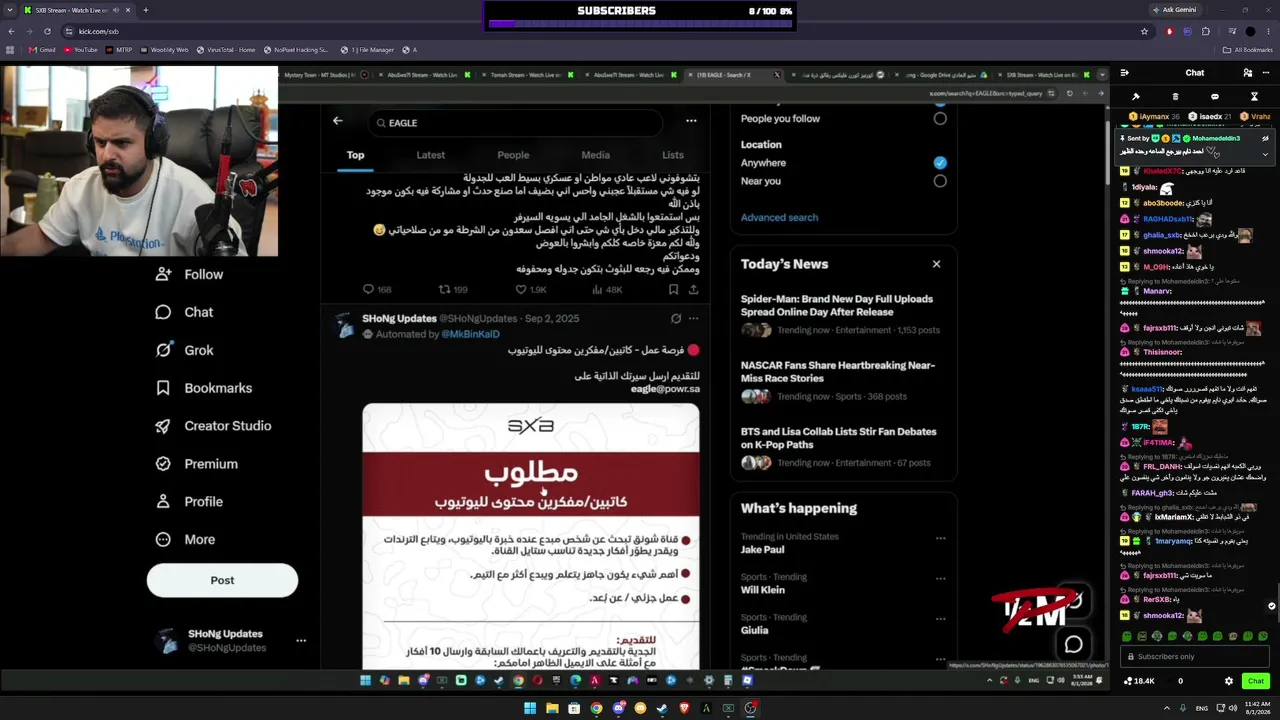
Task: Open Premium in the X sidebar
Action: pyautogui.click(x=197, y=464)
